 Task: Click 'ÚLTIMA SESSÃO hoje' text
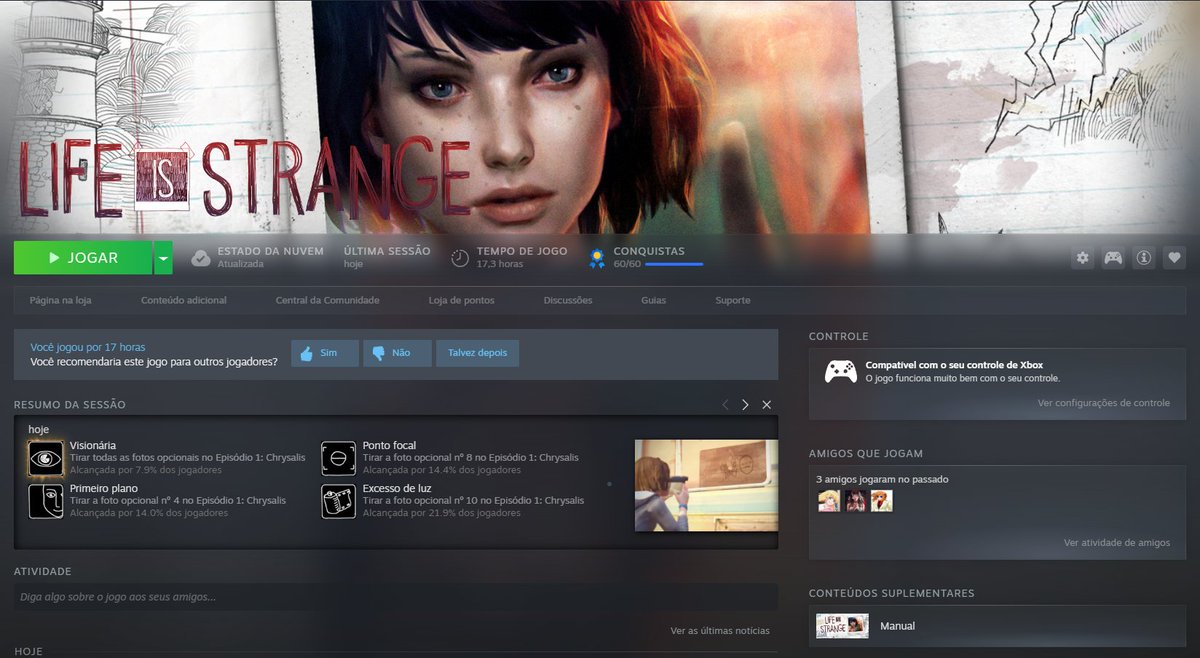coord(387,257)
